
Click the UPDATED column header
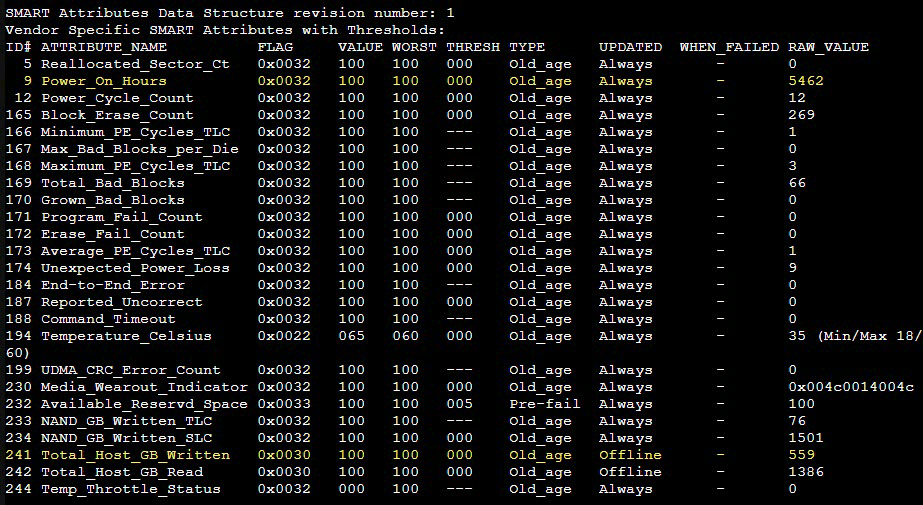click(x=630, y=47)
